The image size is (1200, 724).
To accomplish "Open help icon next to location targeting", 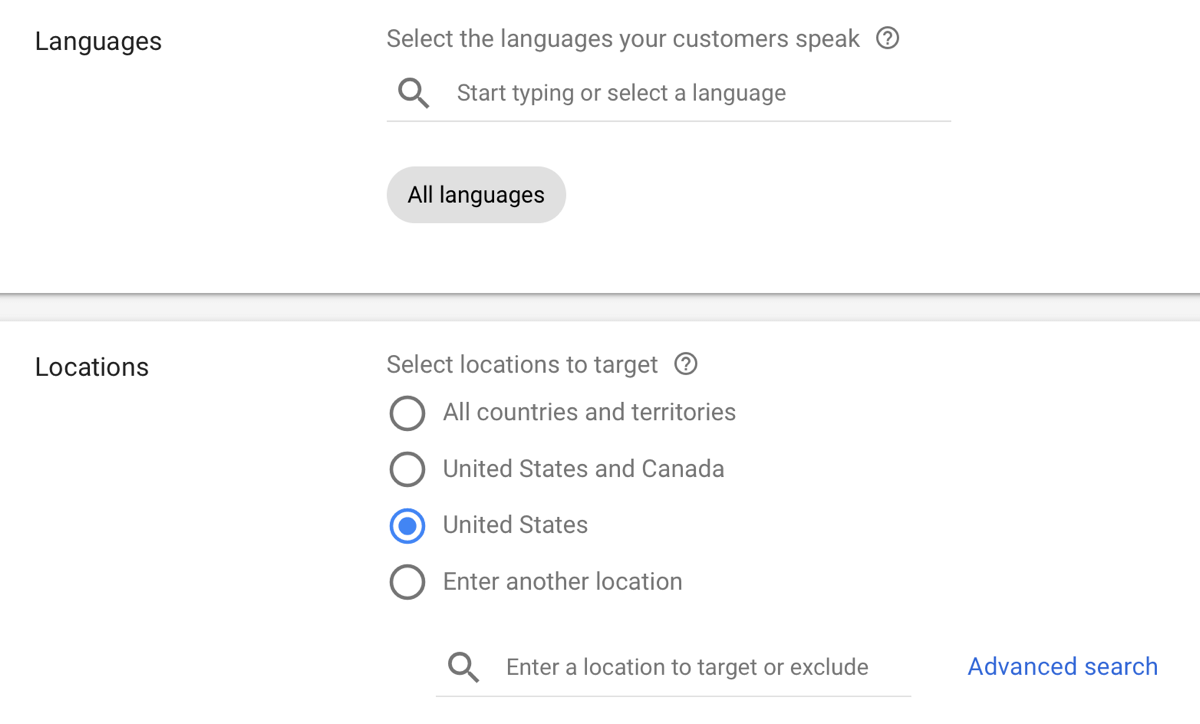I will coord(686,364).
